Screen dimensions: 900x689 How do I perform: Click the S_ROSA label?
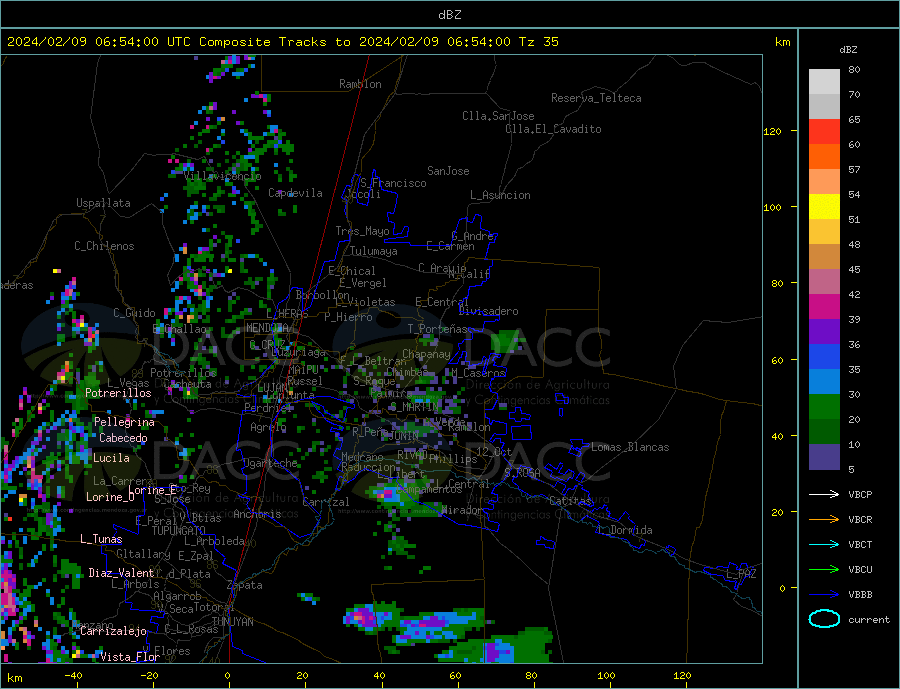[x=522, y=473]
